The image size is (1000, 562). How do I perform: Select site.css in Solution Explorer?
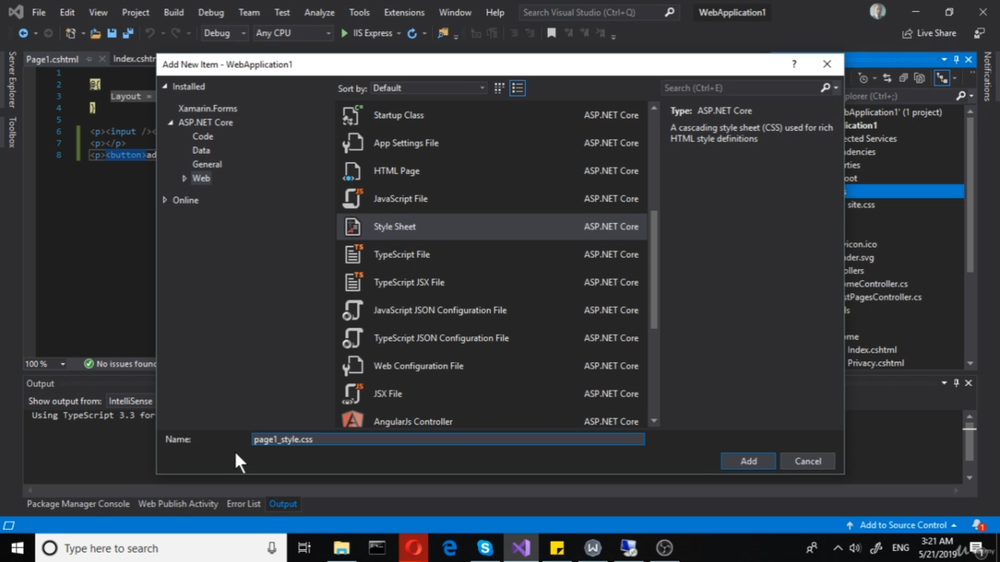[x=861, y=205]
